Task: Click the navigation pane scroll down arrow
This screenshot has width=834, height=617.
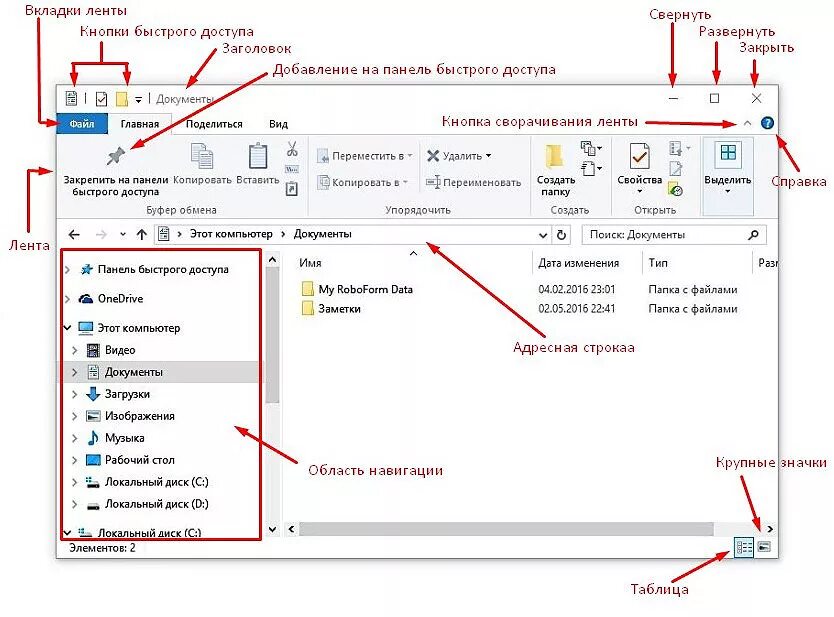Action: [272, 529]
